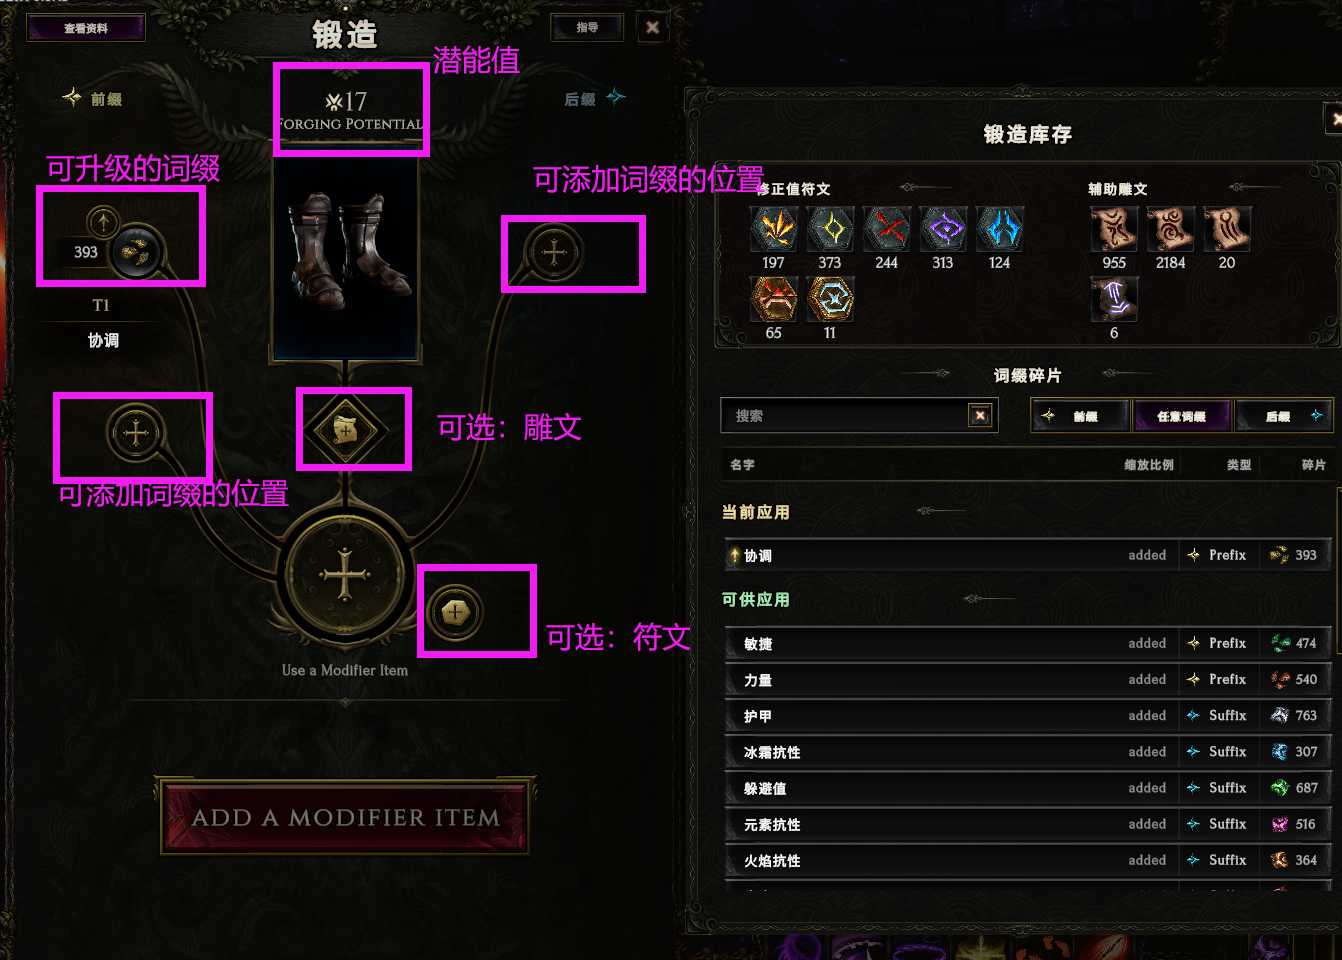Screen dimensions: 1342x960
Task: Select the 冰霜抗性 affix row
Action: [x=1027, y=752]
